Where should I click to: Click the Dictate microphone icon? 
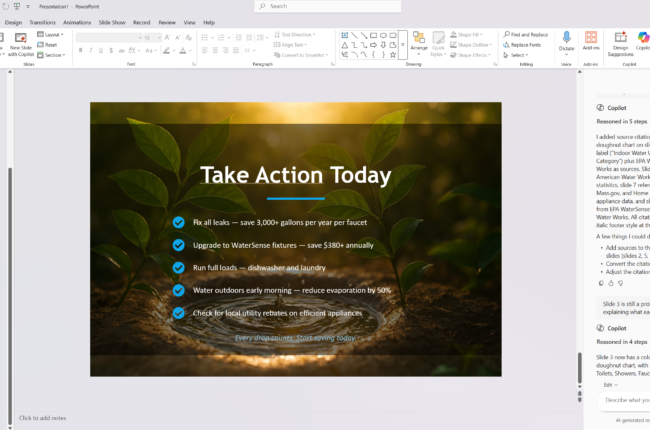567,39
